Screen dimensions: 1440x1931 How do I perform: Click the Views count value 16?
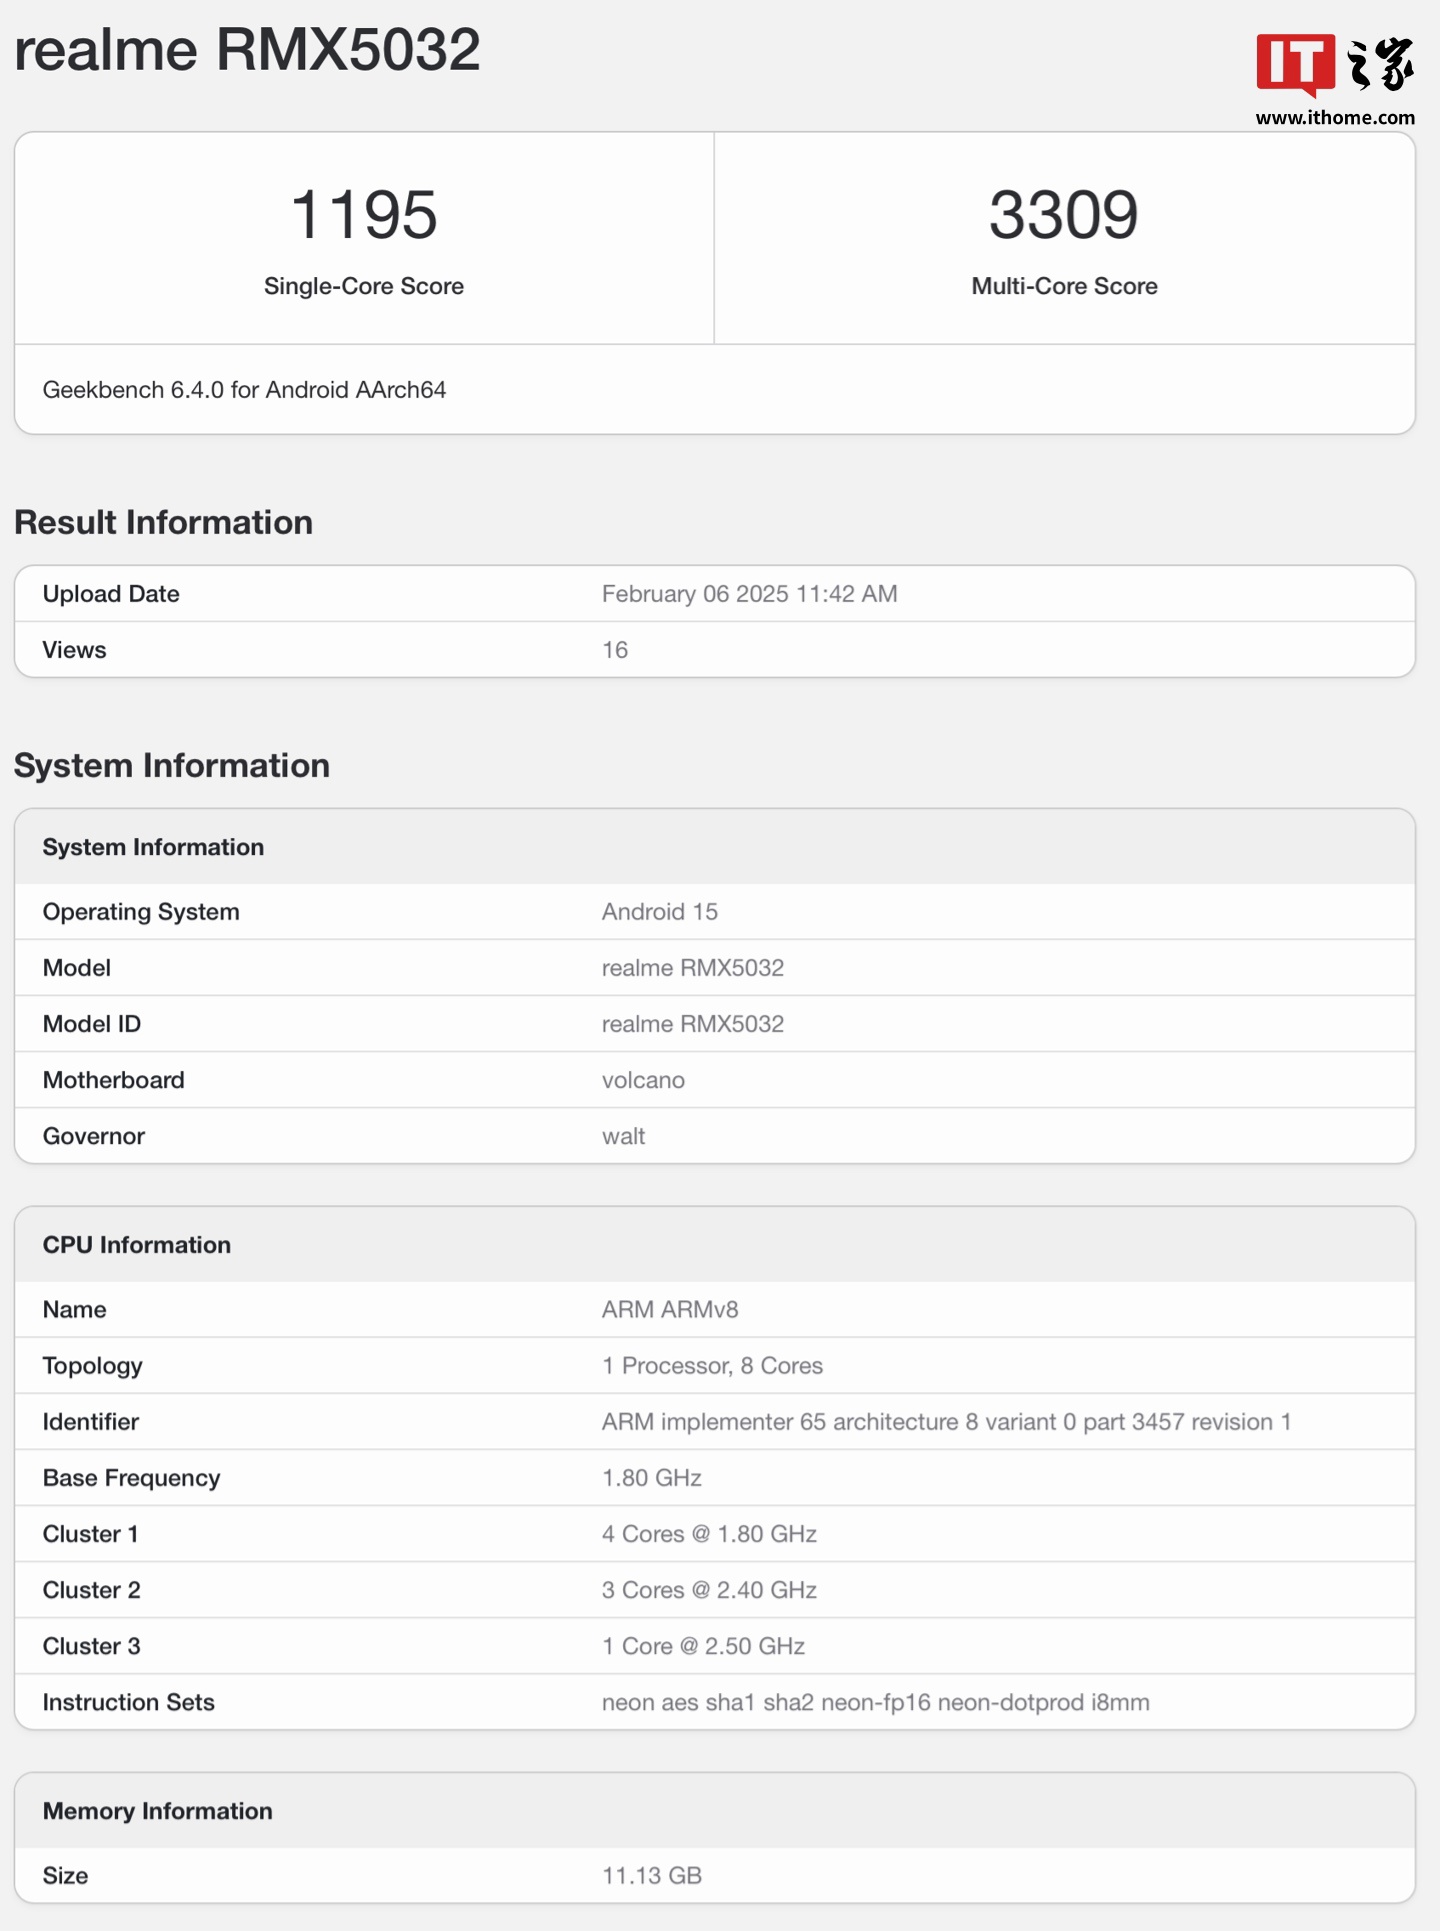click(614, 650)
